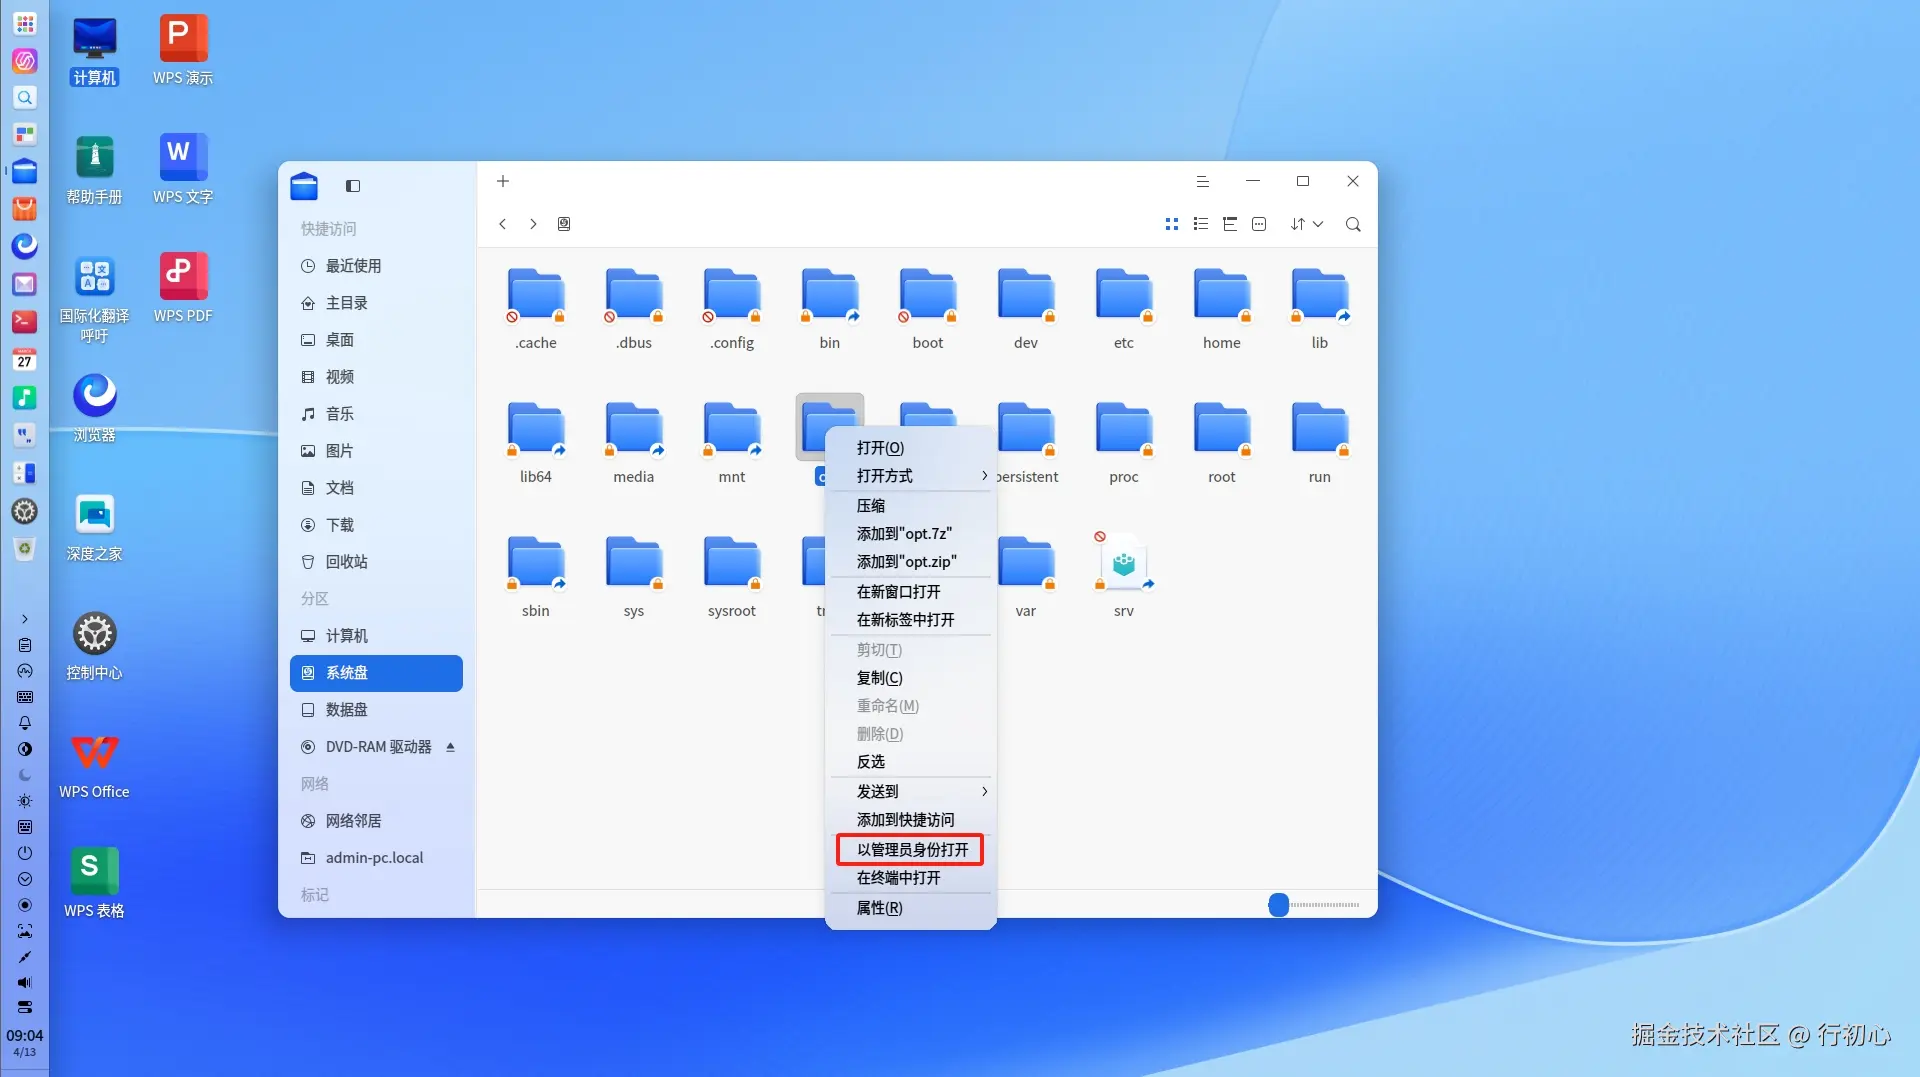Expand the 打开方式 submenu
The height and width of the screenshot is (1077, 1920).
pos(911,476)
